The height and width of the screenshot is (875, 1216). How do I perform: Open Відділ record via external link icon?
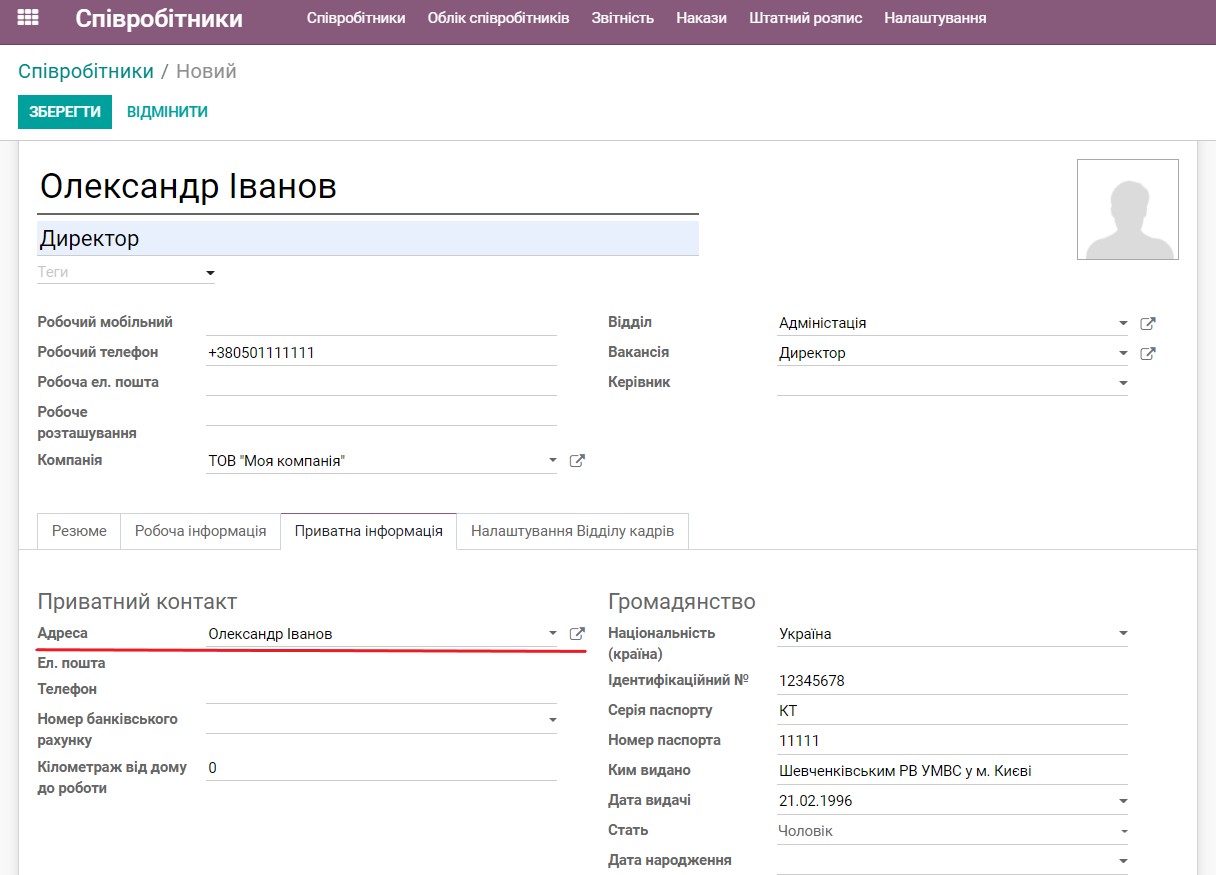click(1148, 323)
